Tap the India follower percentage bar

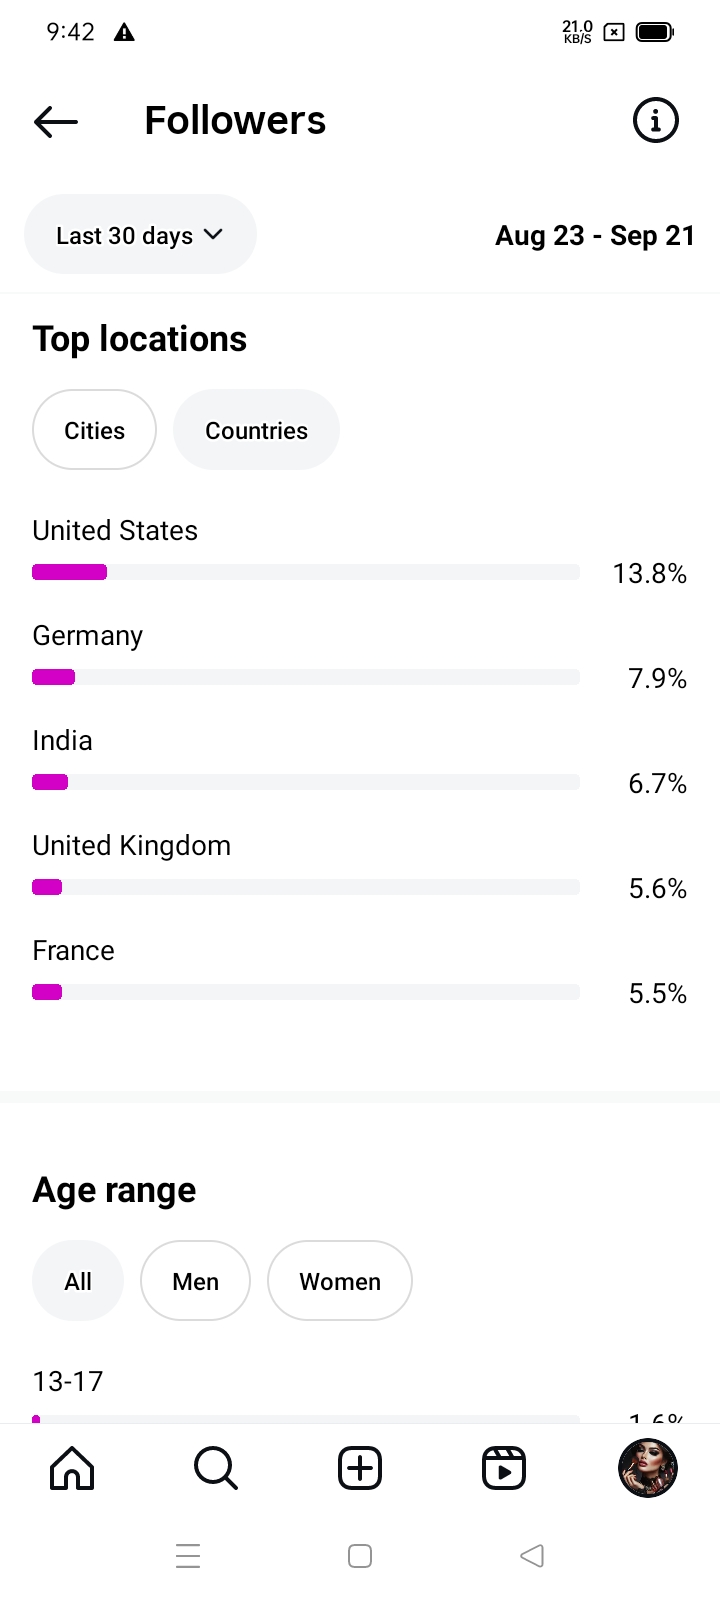[305, 782]
